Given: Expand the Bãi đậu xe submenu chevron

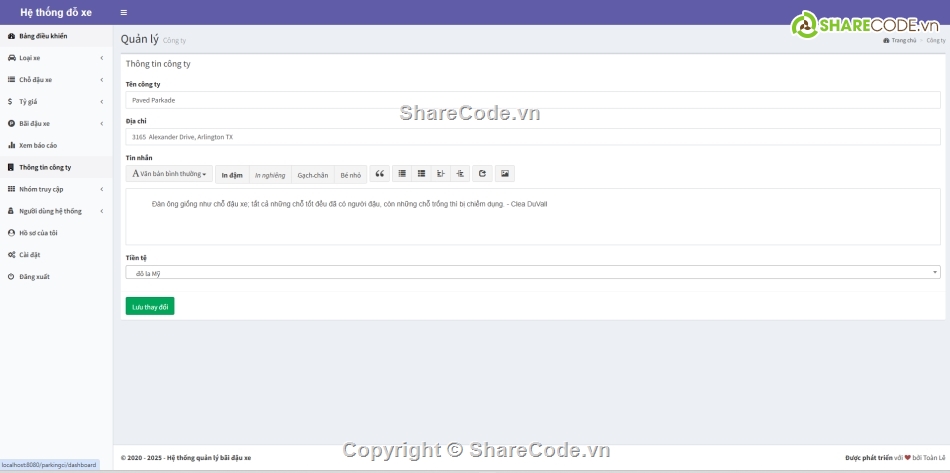Looking at the screenshot, I should [x=102, y=124].
